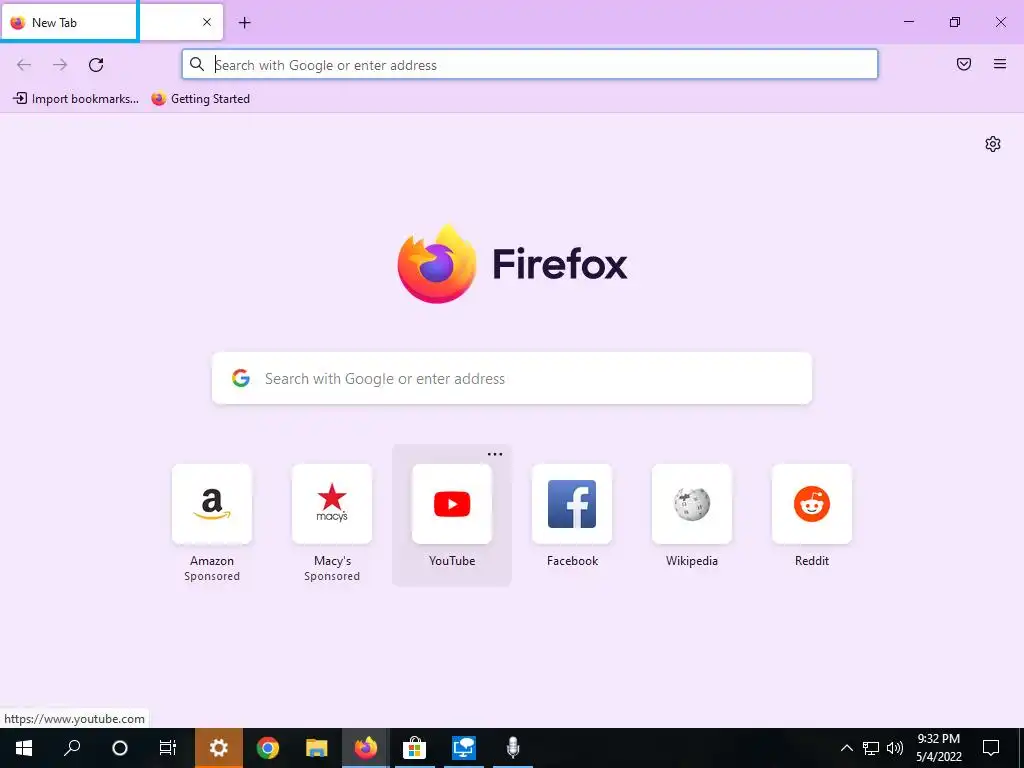Image resolution: width=1024 pixels, height=768 pixels.
Task: Reload the current page
Action: (96, 65)
